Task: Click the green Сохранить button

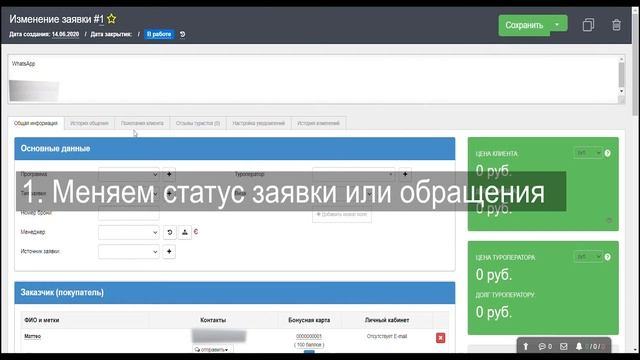Action: click(x=524, y=25)
